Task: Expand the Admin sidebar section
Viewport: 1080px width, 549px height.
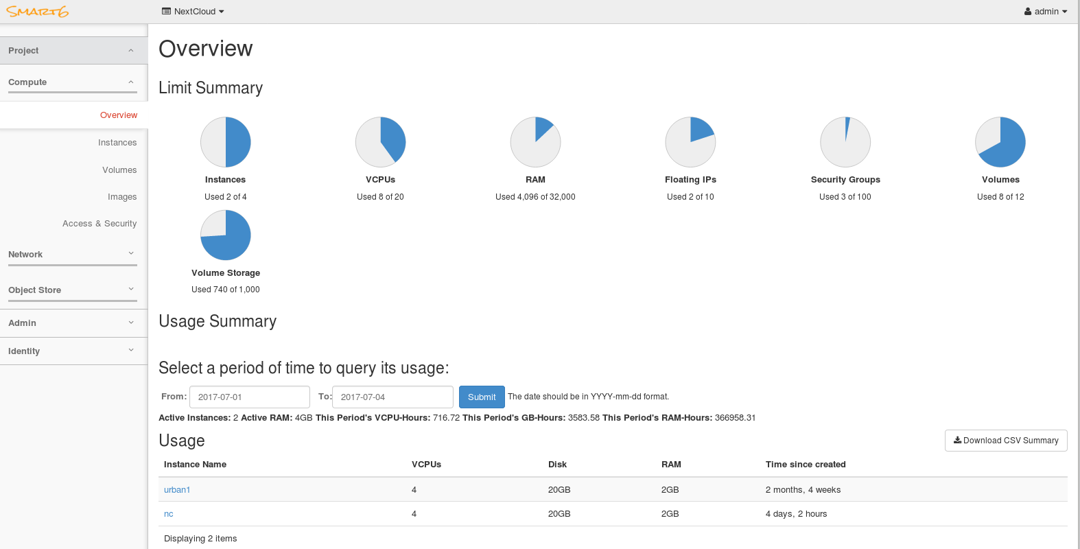Action: [73, 323]
